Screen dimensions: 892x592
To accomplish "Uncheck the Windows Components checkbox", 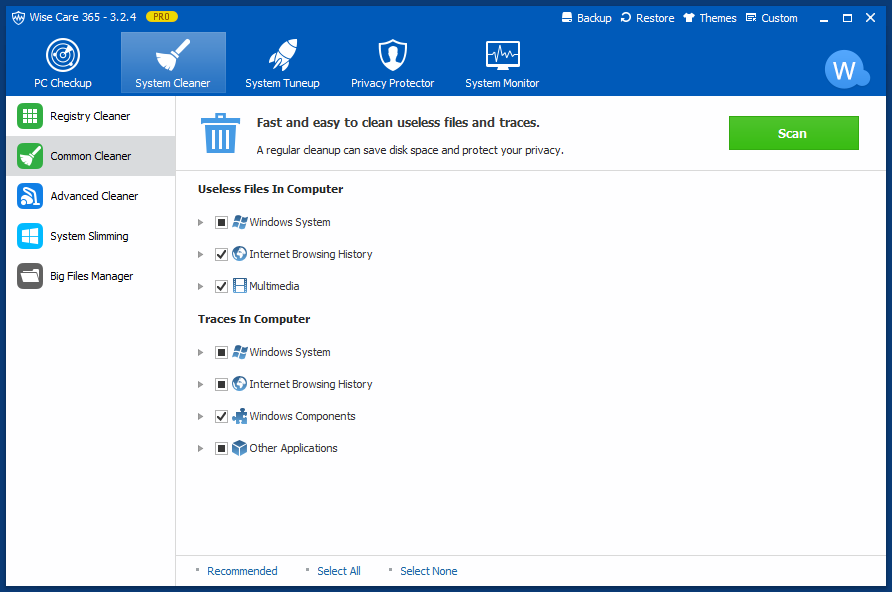I will click(221, 416).
